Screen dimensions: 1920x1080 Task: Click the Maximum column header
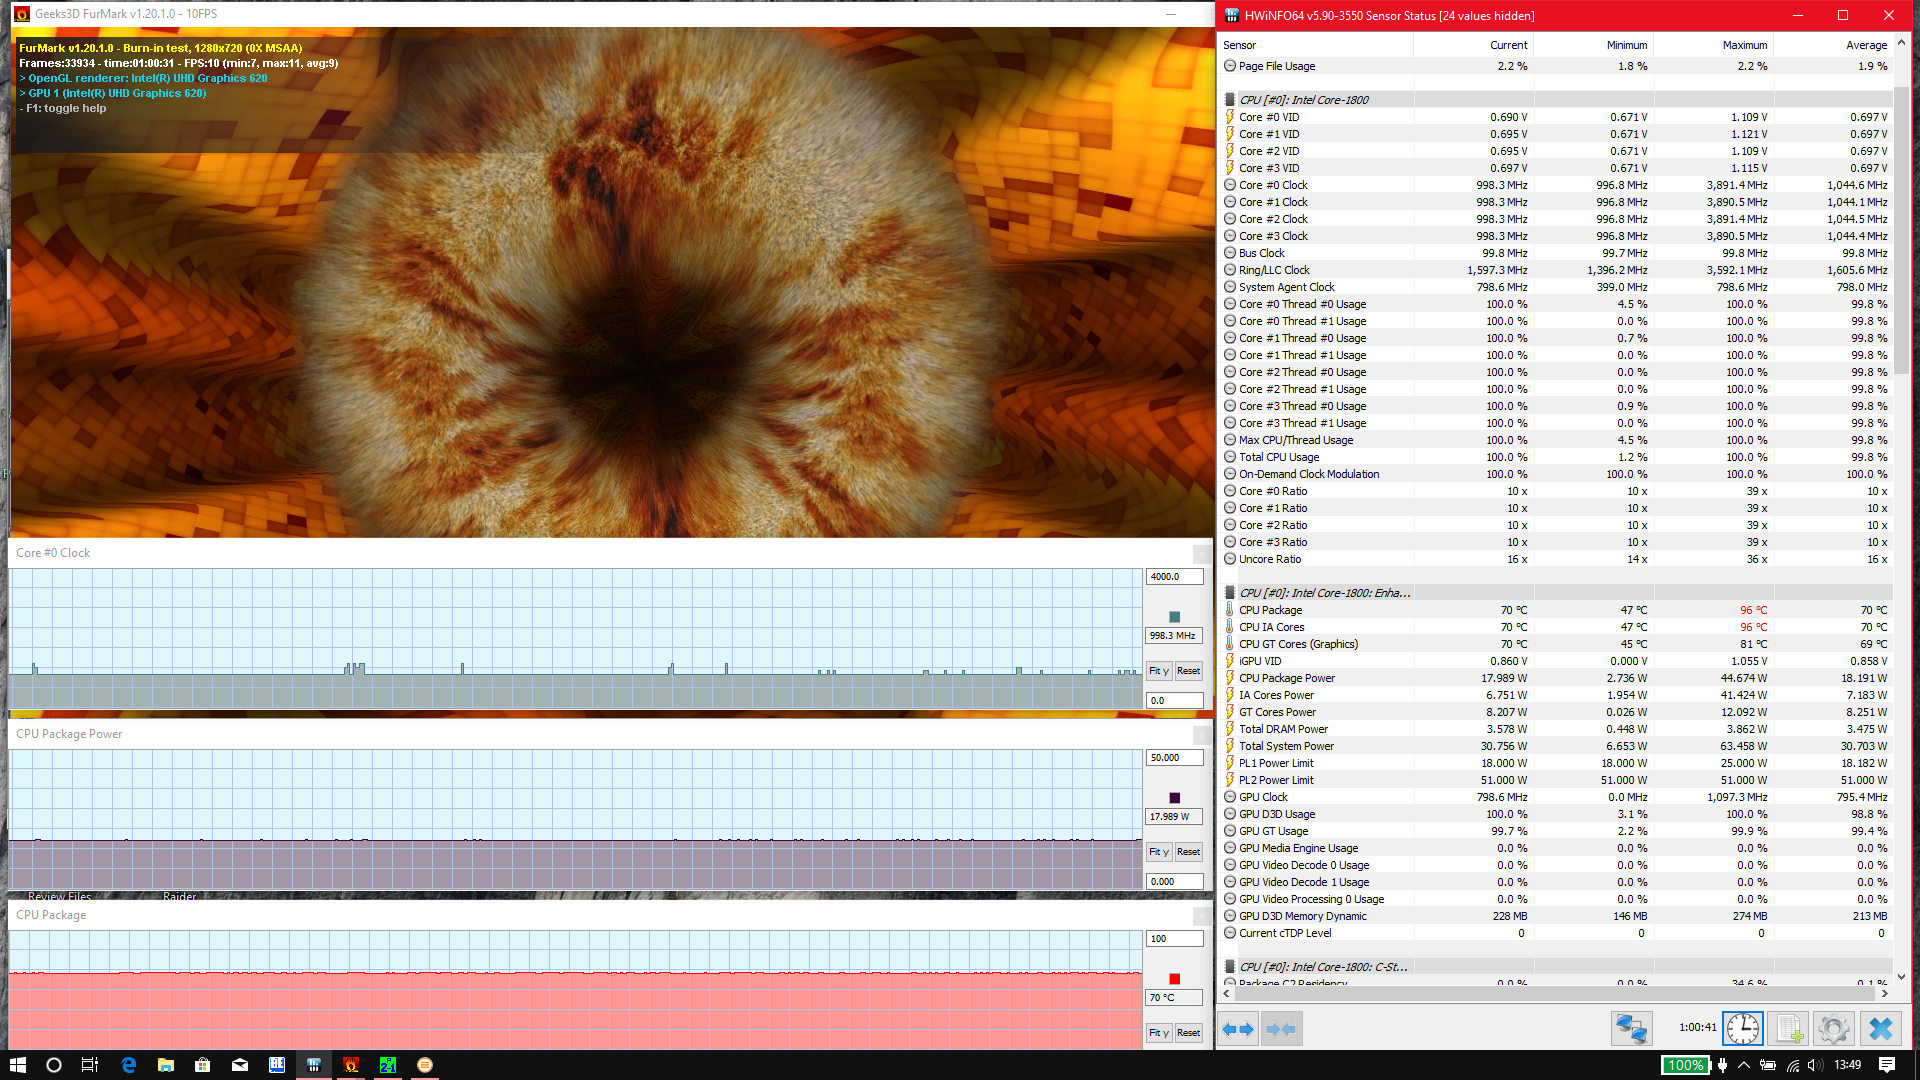pos(1744,45)
